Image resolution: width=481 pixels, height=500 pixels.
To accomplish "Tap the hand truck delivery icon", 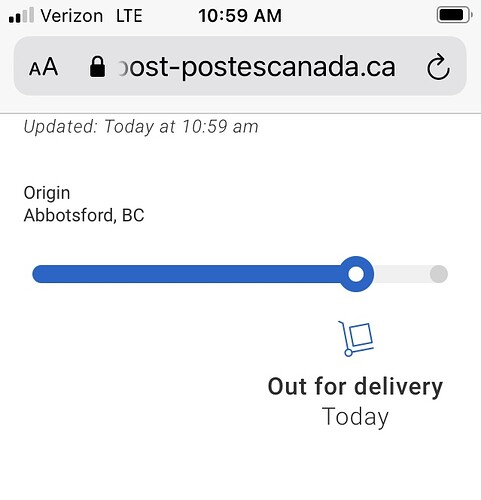I will (356, 338).
